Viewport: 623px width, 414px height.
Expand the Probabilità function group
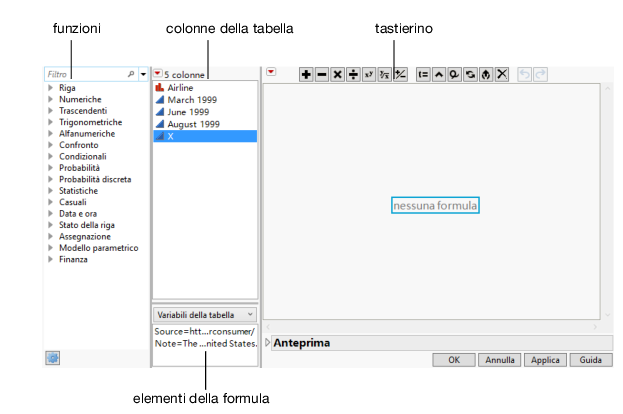(x=50, y=168)
